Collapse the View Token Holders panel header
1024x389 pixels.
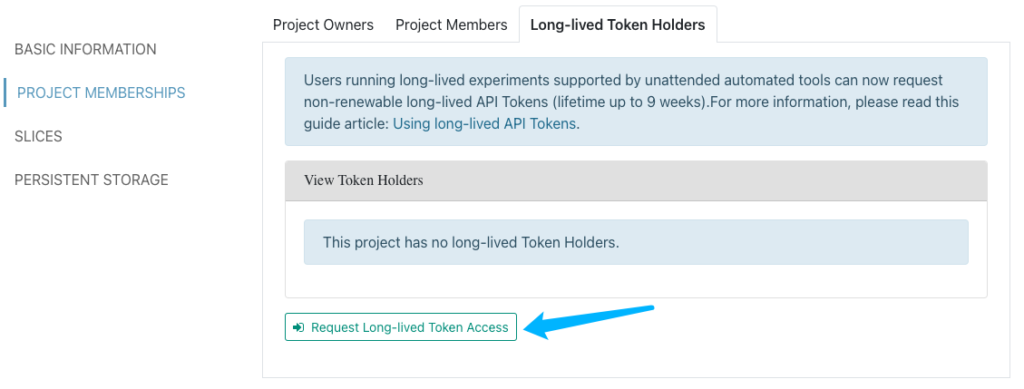(x=636, y=181)
